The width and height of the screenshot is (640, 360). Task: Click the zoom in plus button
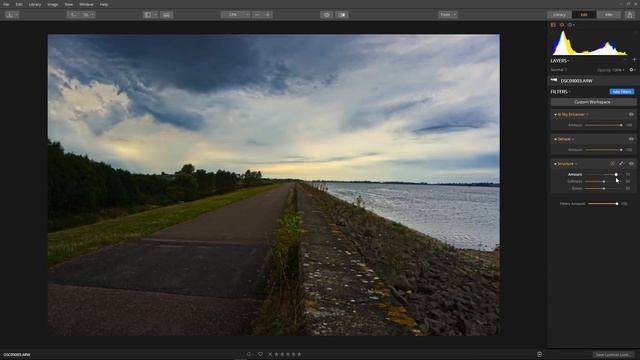coord(268,15)
